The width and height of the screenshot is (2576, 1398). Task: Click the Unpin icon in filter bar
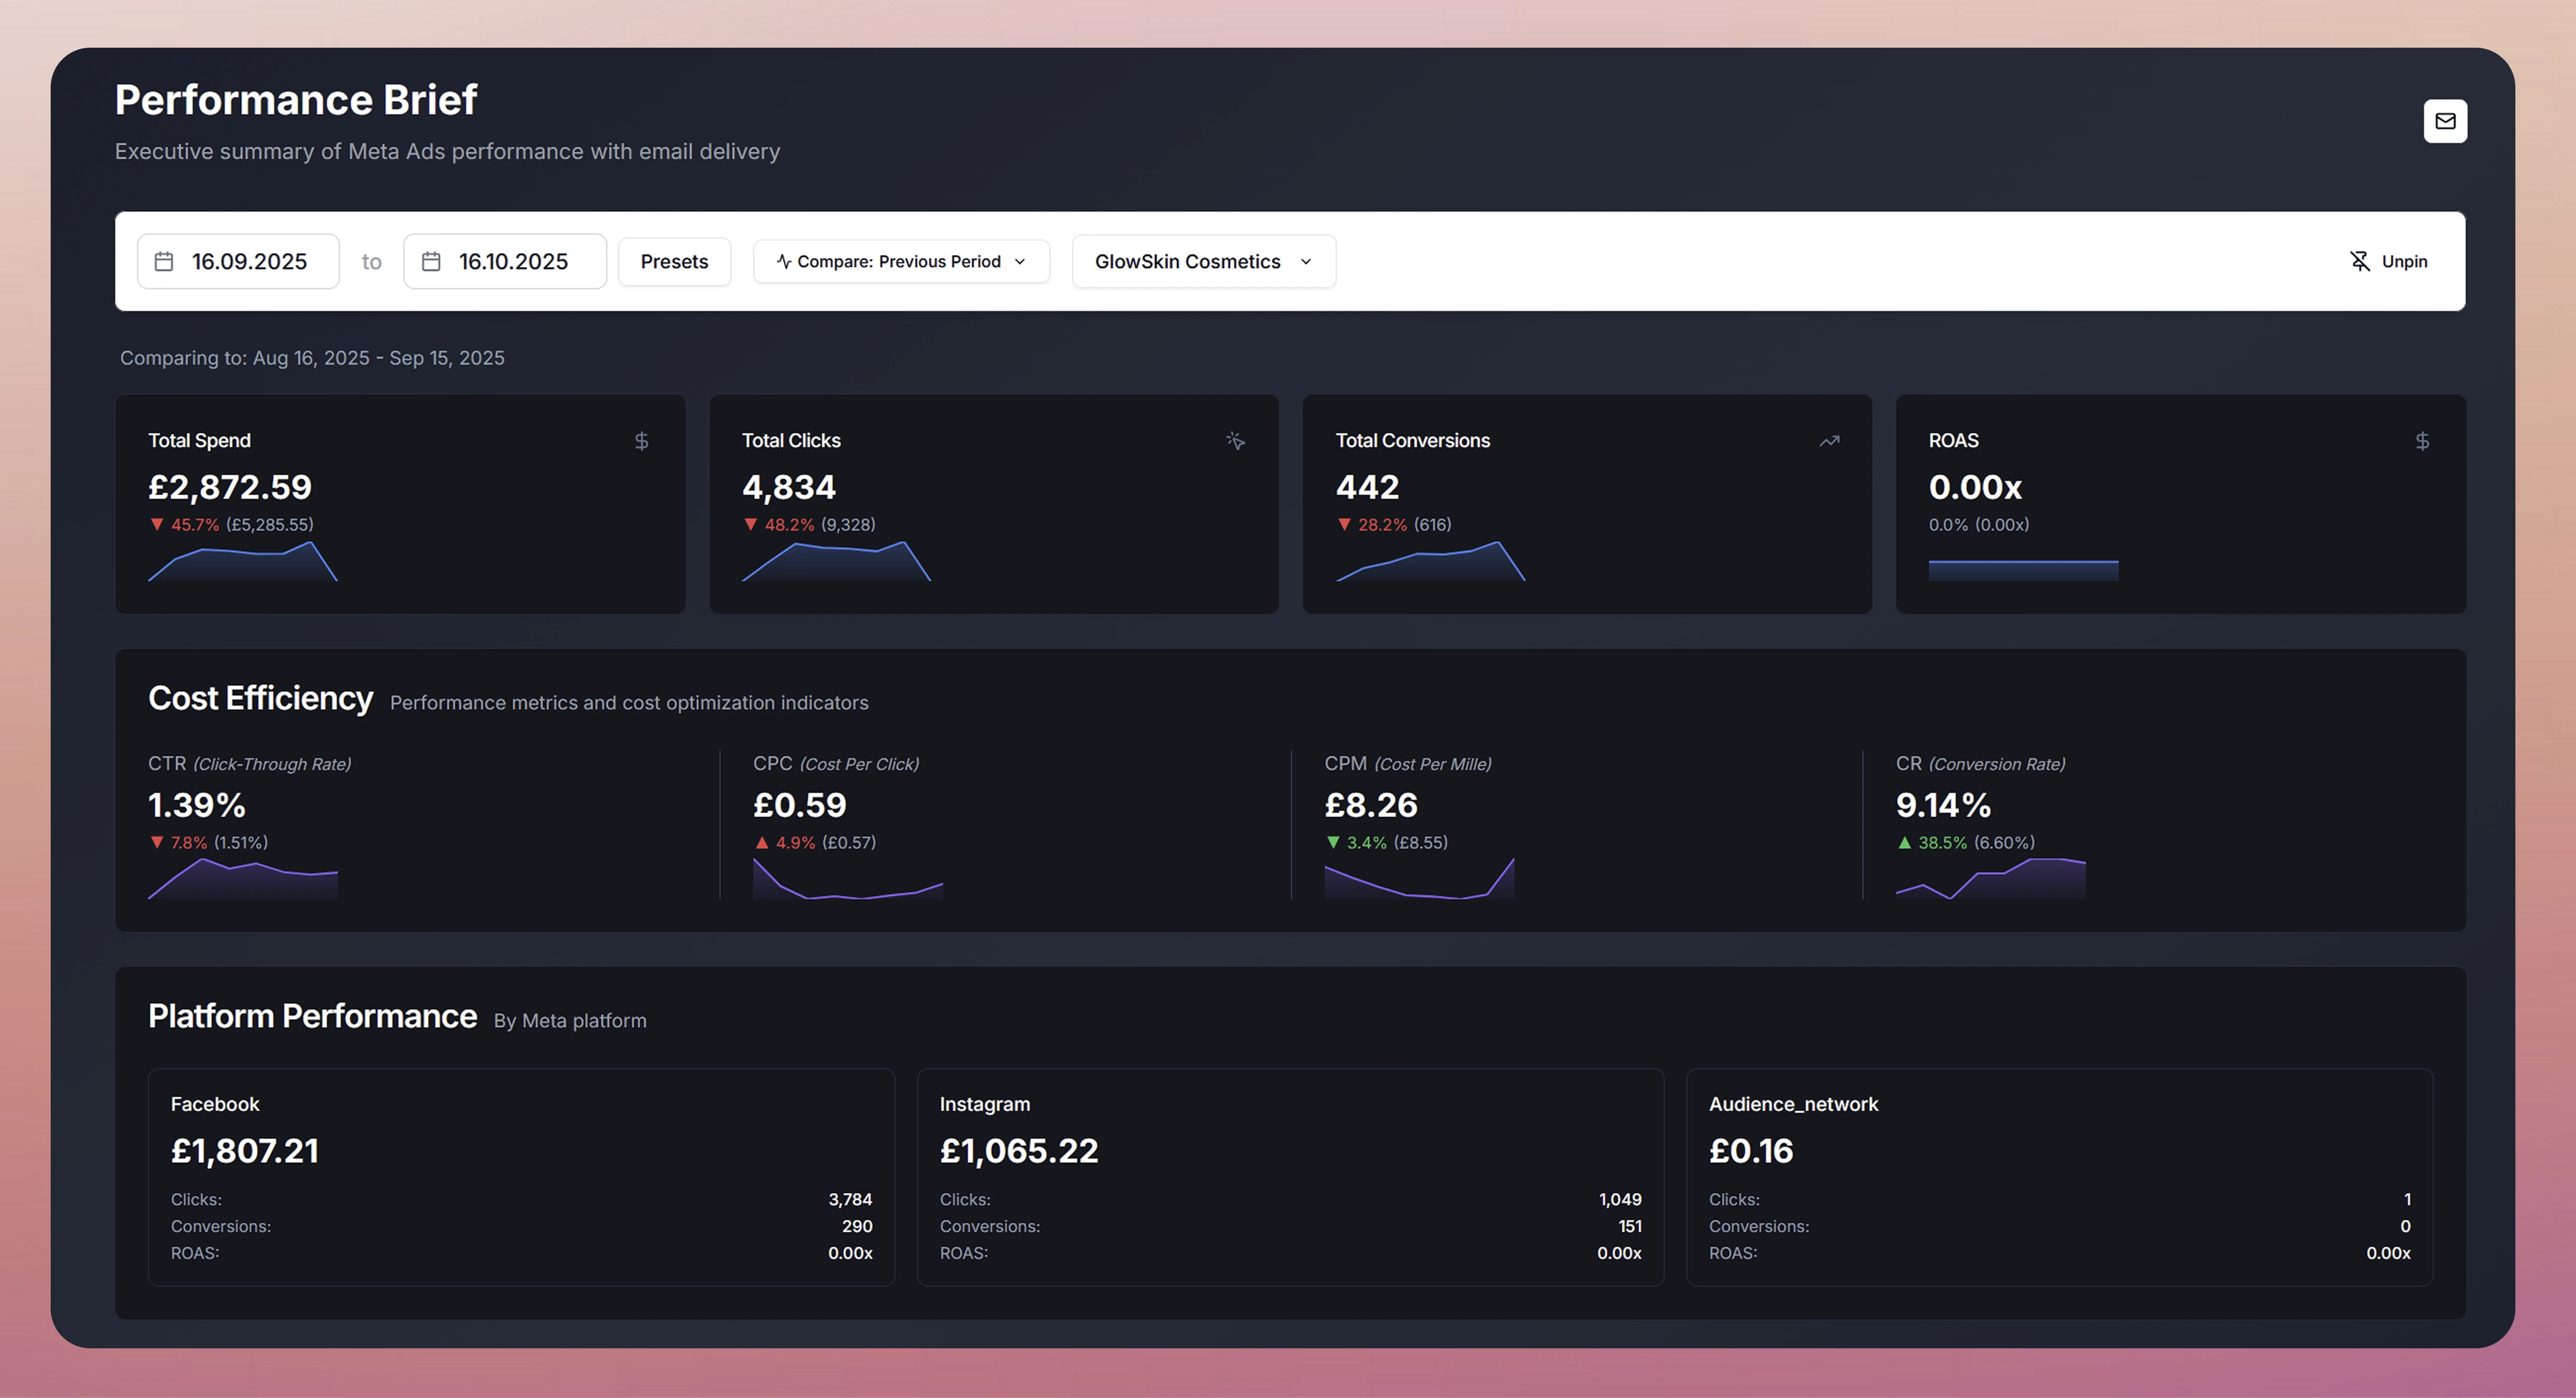point(2359,261)
